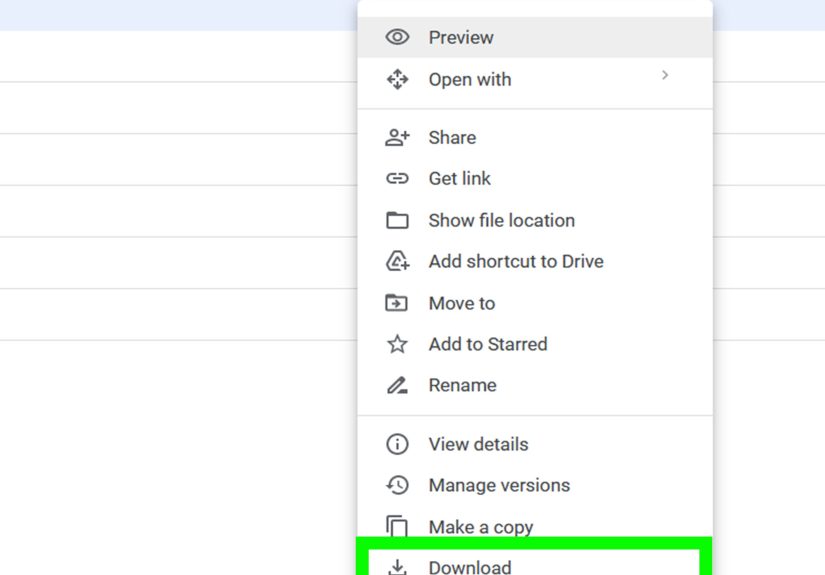
Task: Select Rename in context menu
Action: [535, 385]
